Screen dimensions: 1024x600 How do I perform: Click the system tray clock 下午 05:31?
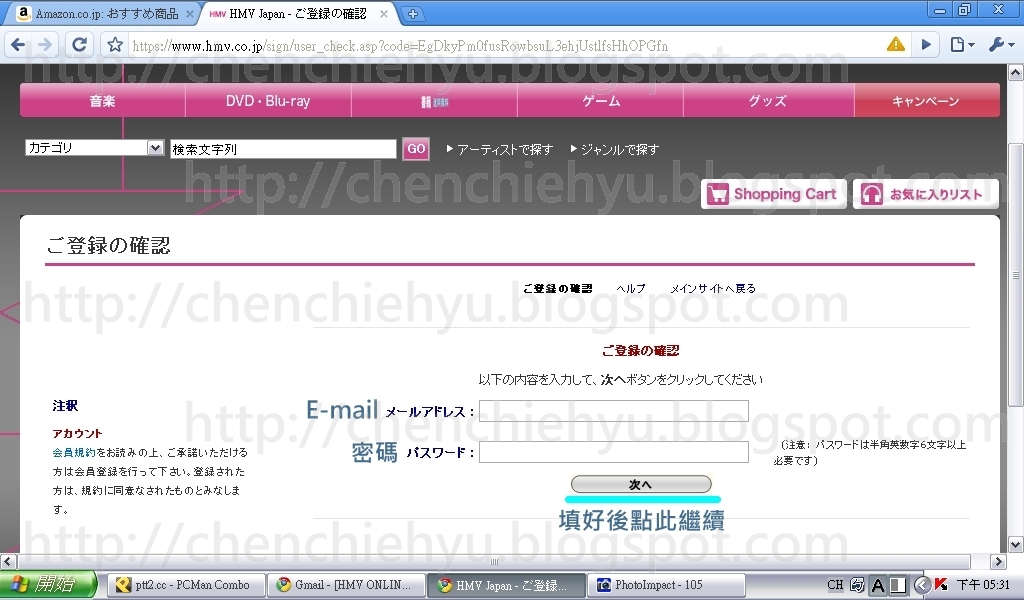984,585
